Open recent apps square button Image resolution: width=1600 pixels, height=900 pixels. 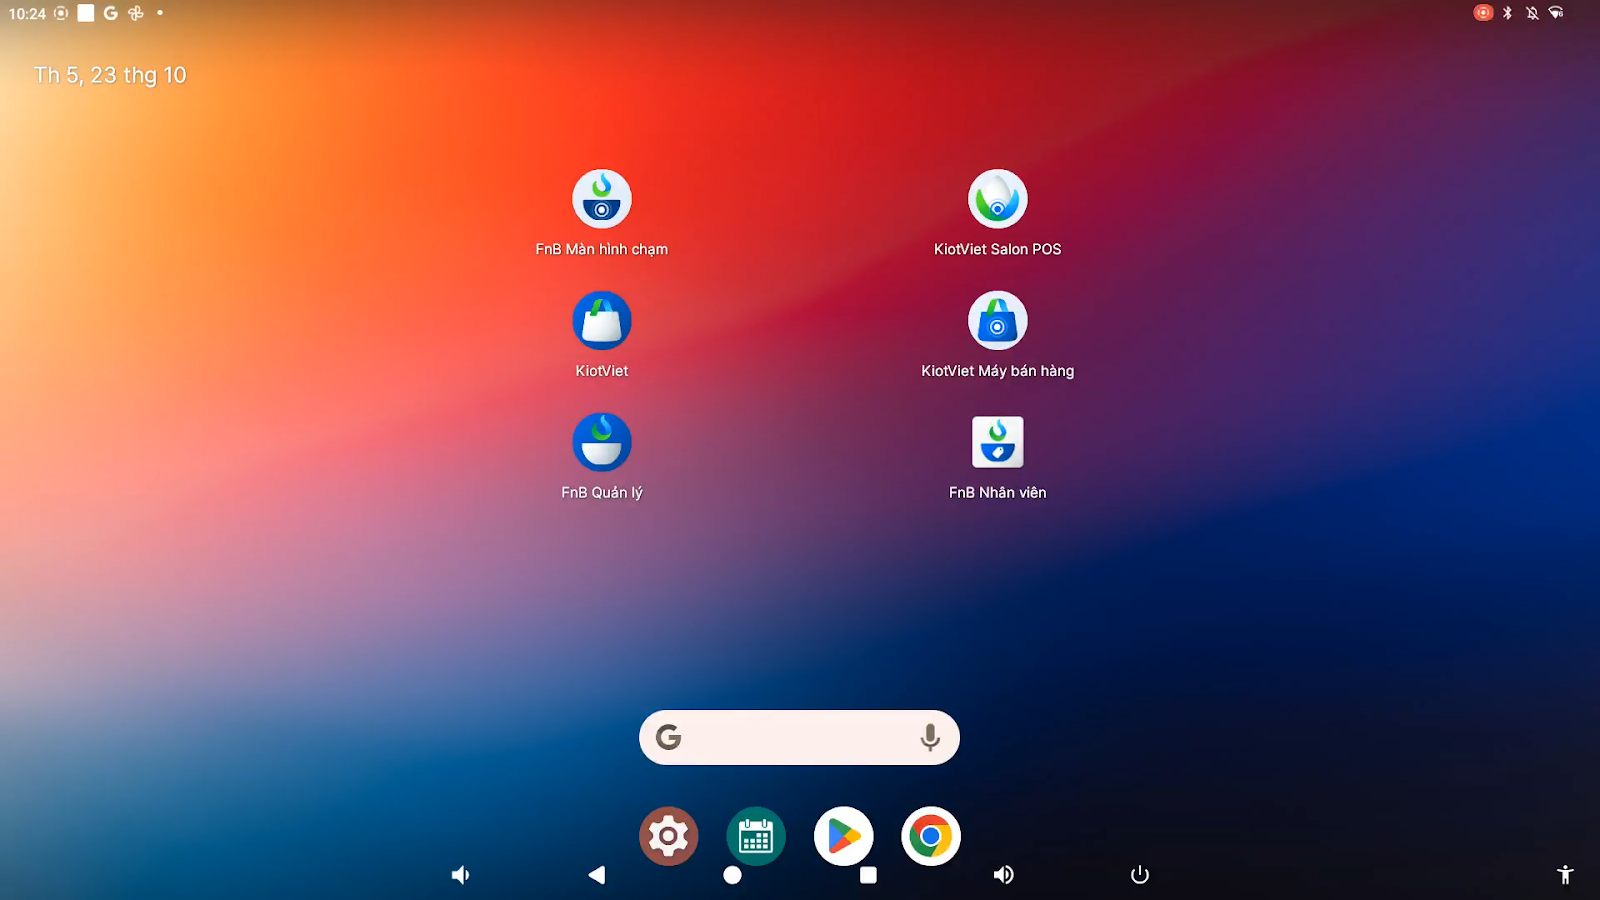pyautogui.click(x=868, y=875)
